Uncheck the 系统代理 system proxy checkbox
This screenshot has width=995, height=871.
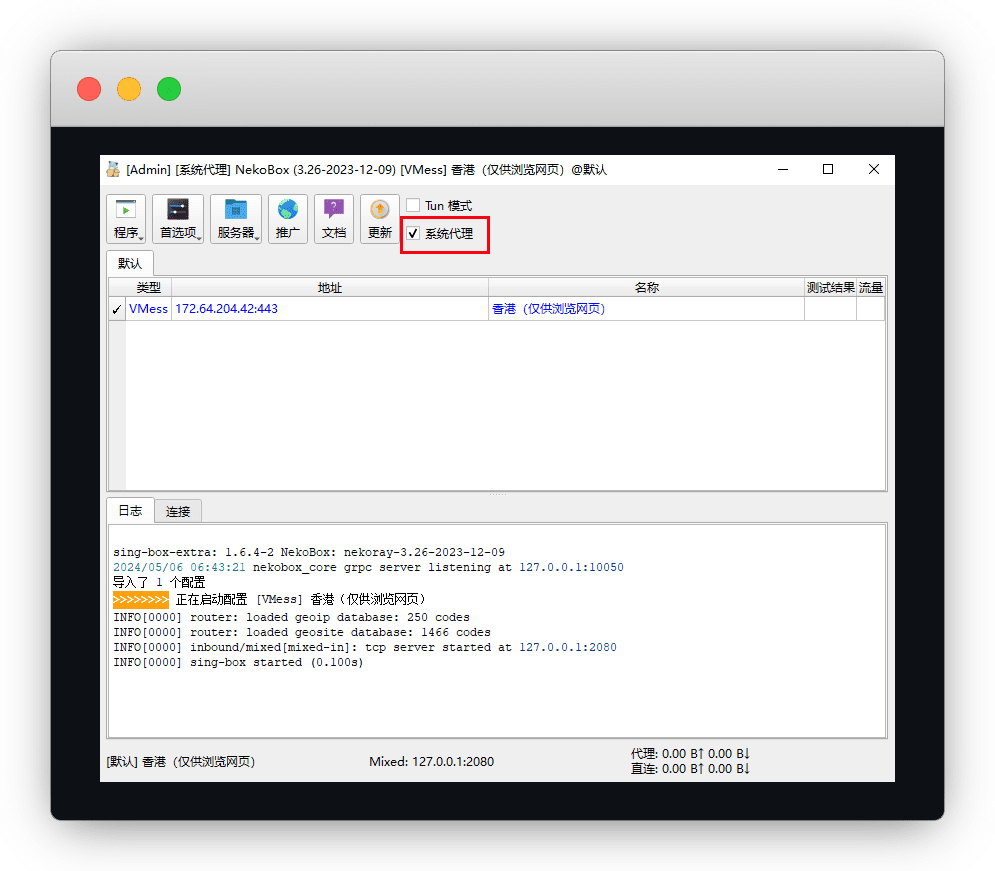pyautogui.click(x=413, y=234)
